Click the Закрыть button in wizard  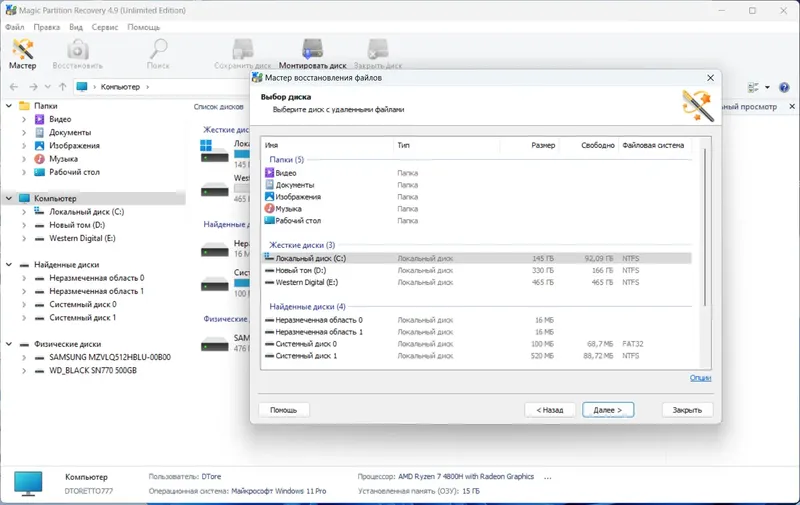point(687,410)
